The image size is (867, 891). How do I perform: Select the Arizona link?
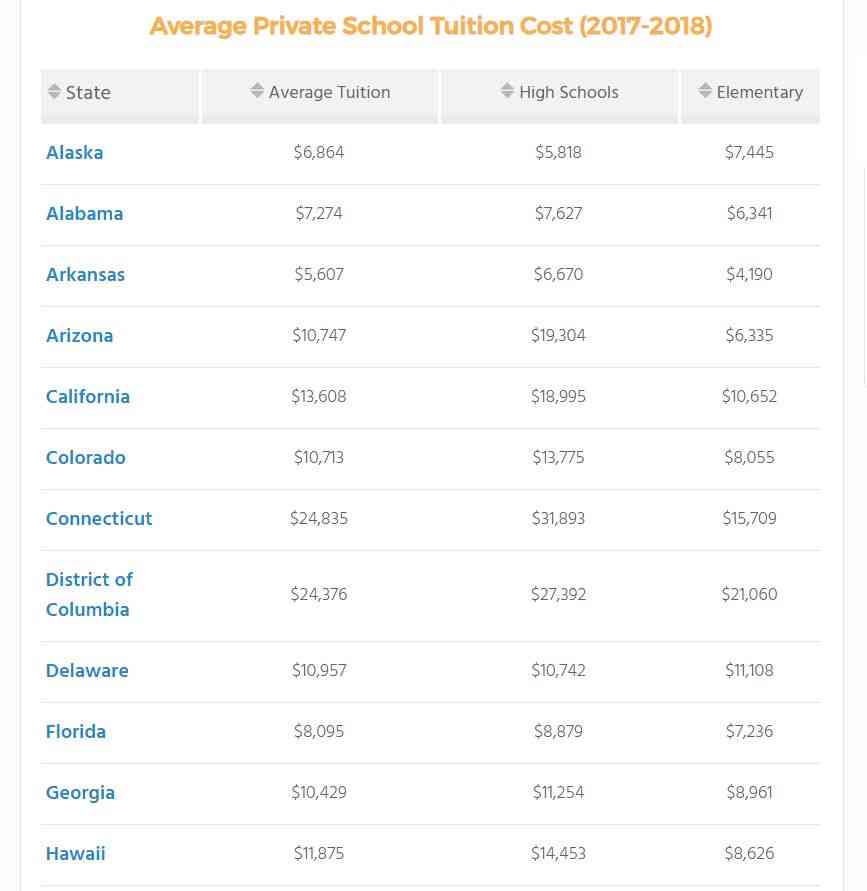80,336
